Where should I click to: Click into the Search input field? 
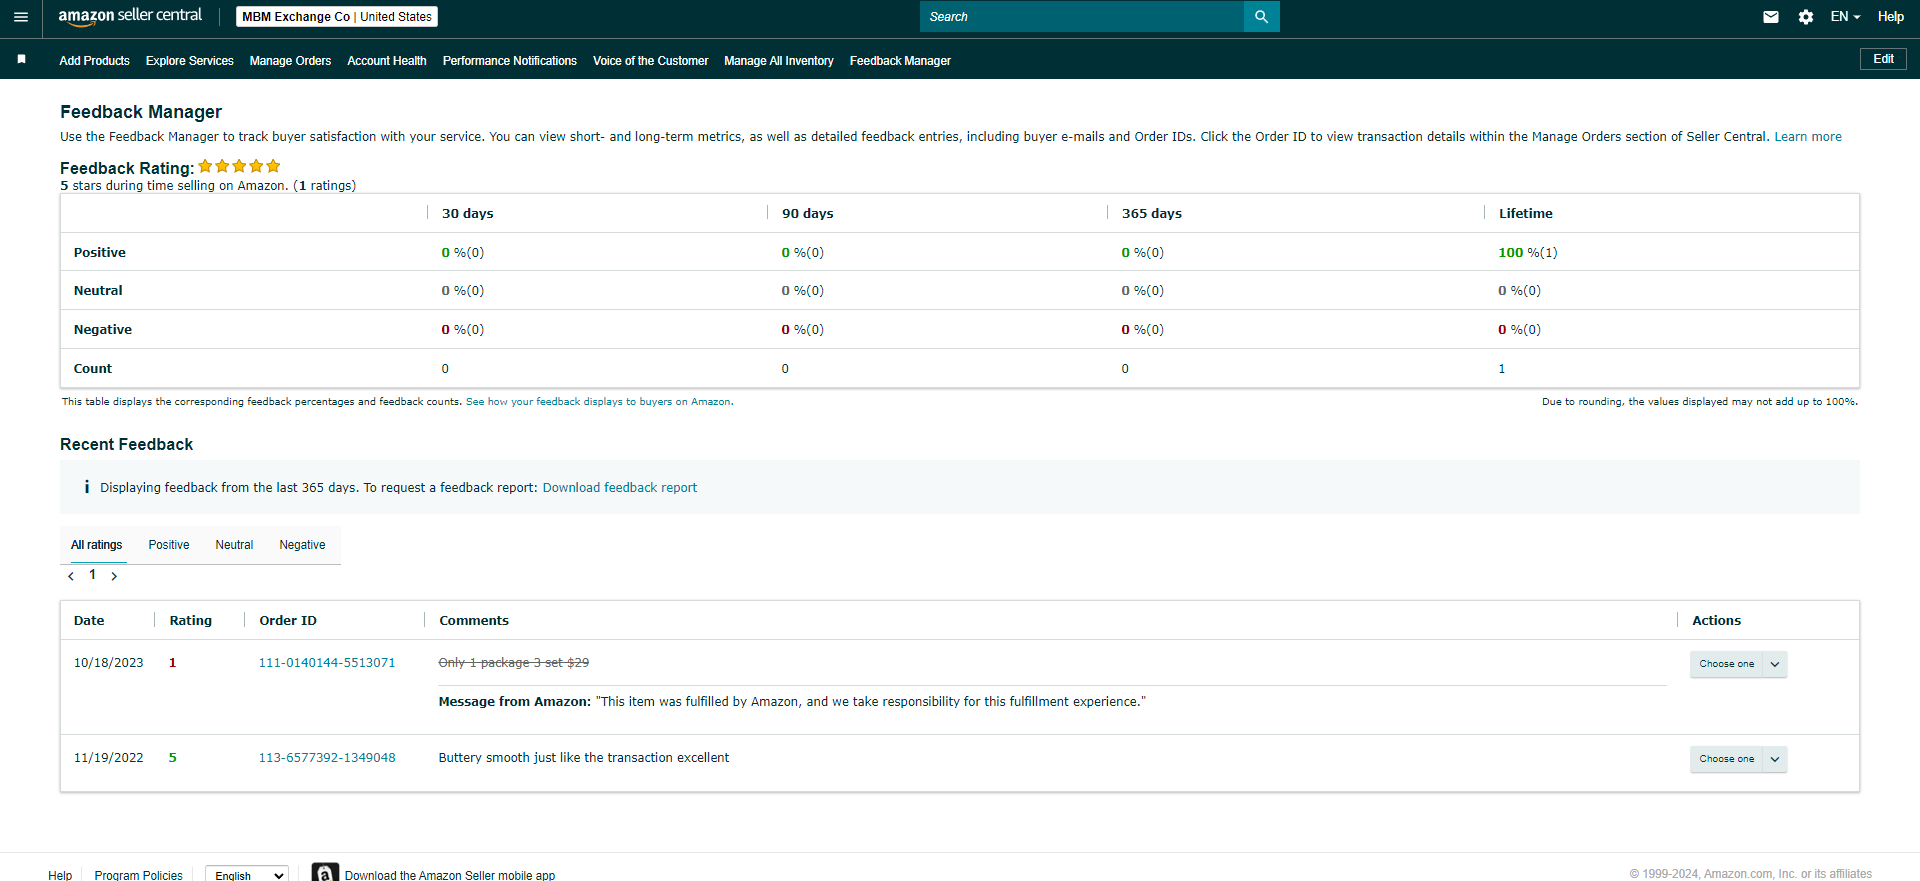click(x=1082, y=17)
